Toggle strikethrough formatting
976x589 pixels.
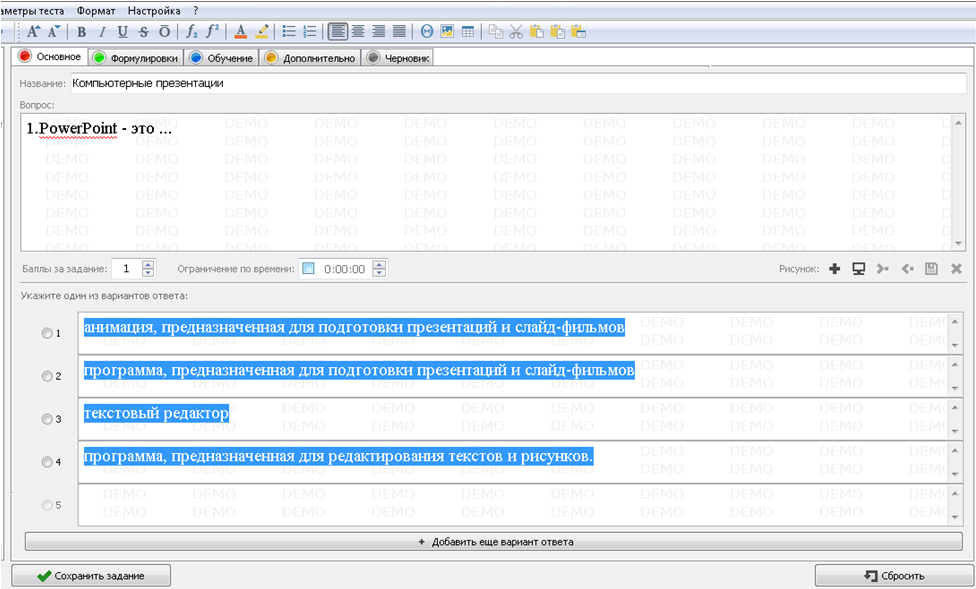point(143,32)
